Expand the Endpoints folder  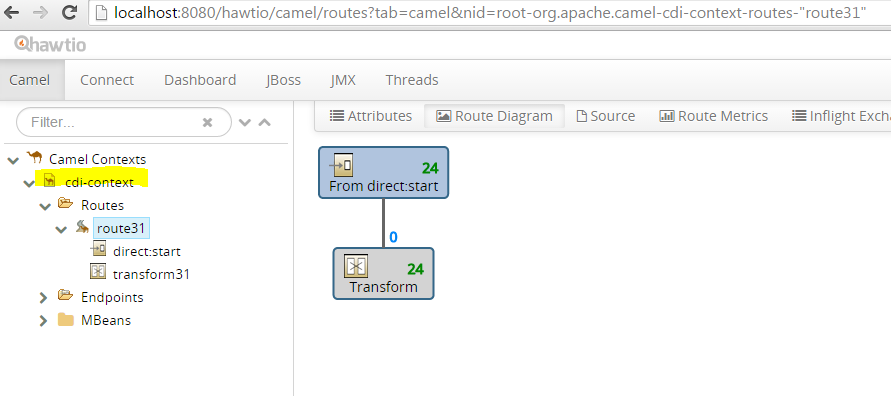pos(43,298)
